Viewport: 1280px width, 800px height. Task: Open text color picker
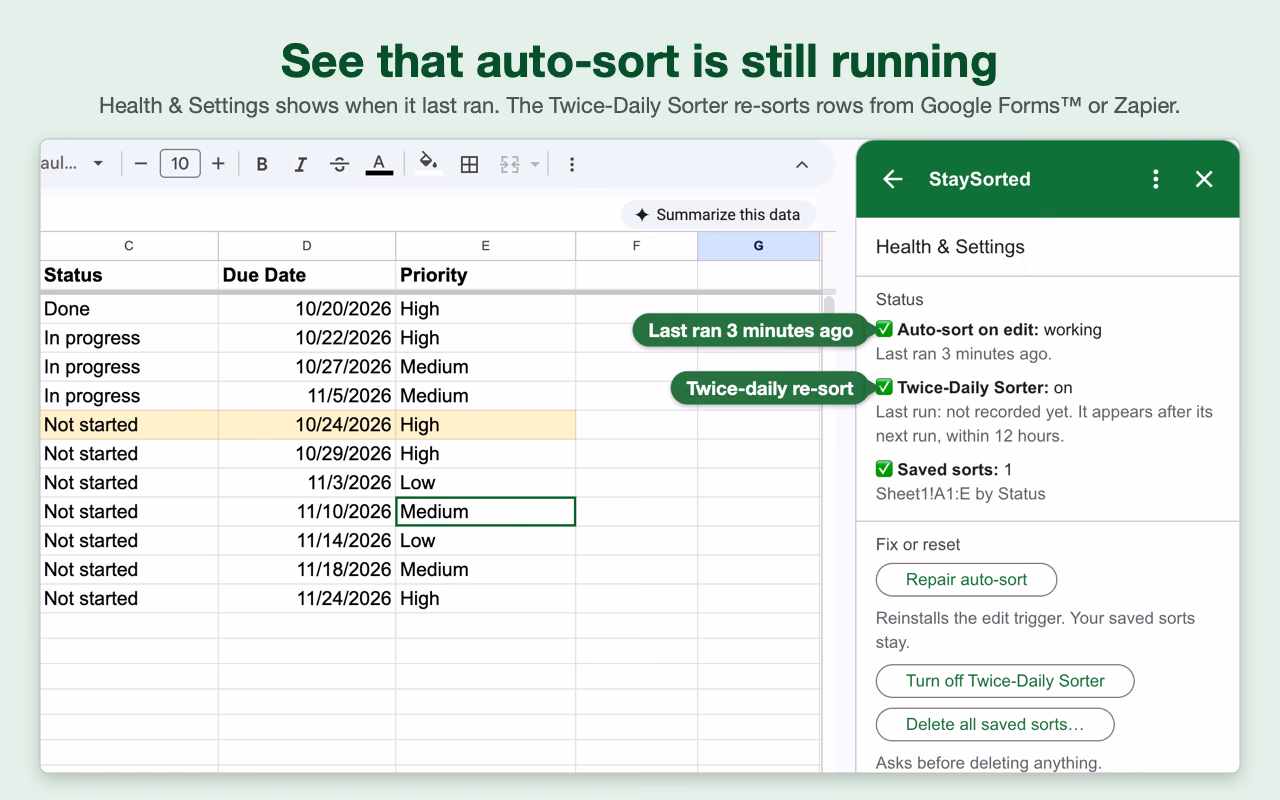(379, 164)
